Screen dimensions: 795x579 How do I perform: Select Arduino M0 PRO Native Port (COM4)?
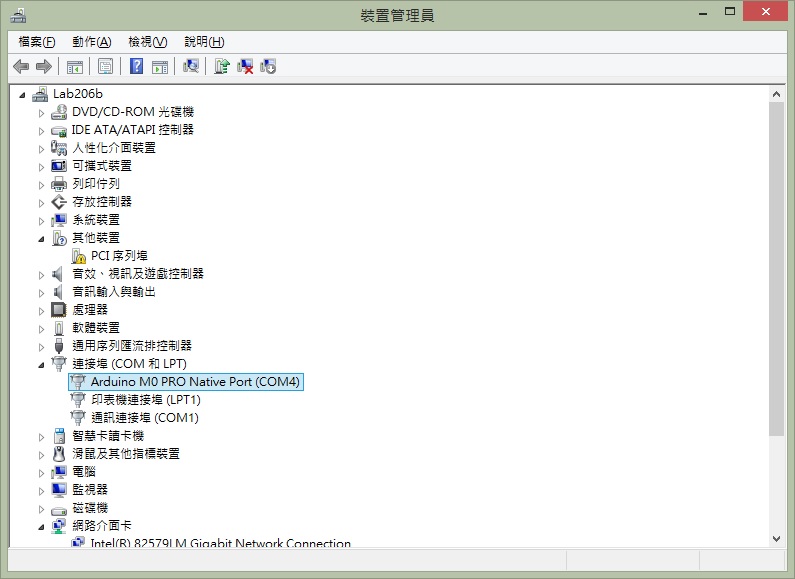[x=186, y=382]
